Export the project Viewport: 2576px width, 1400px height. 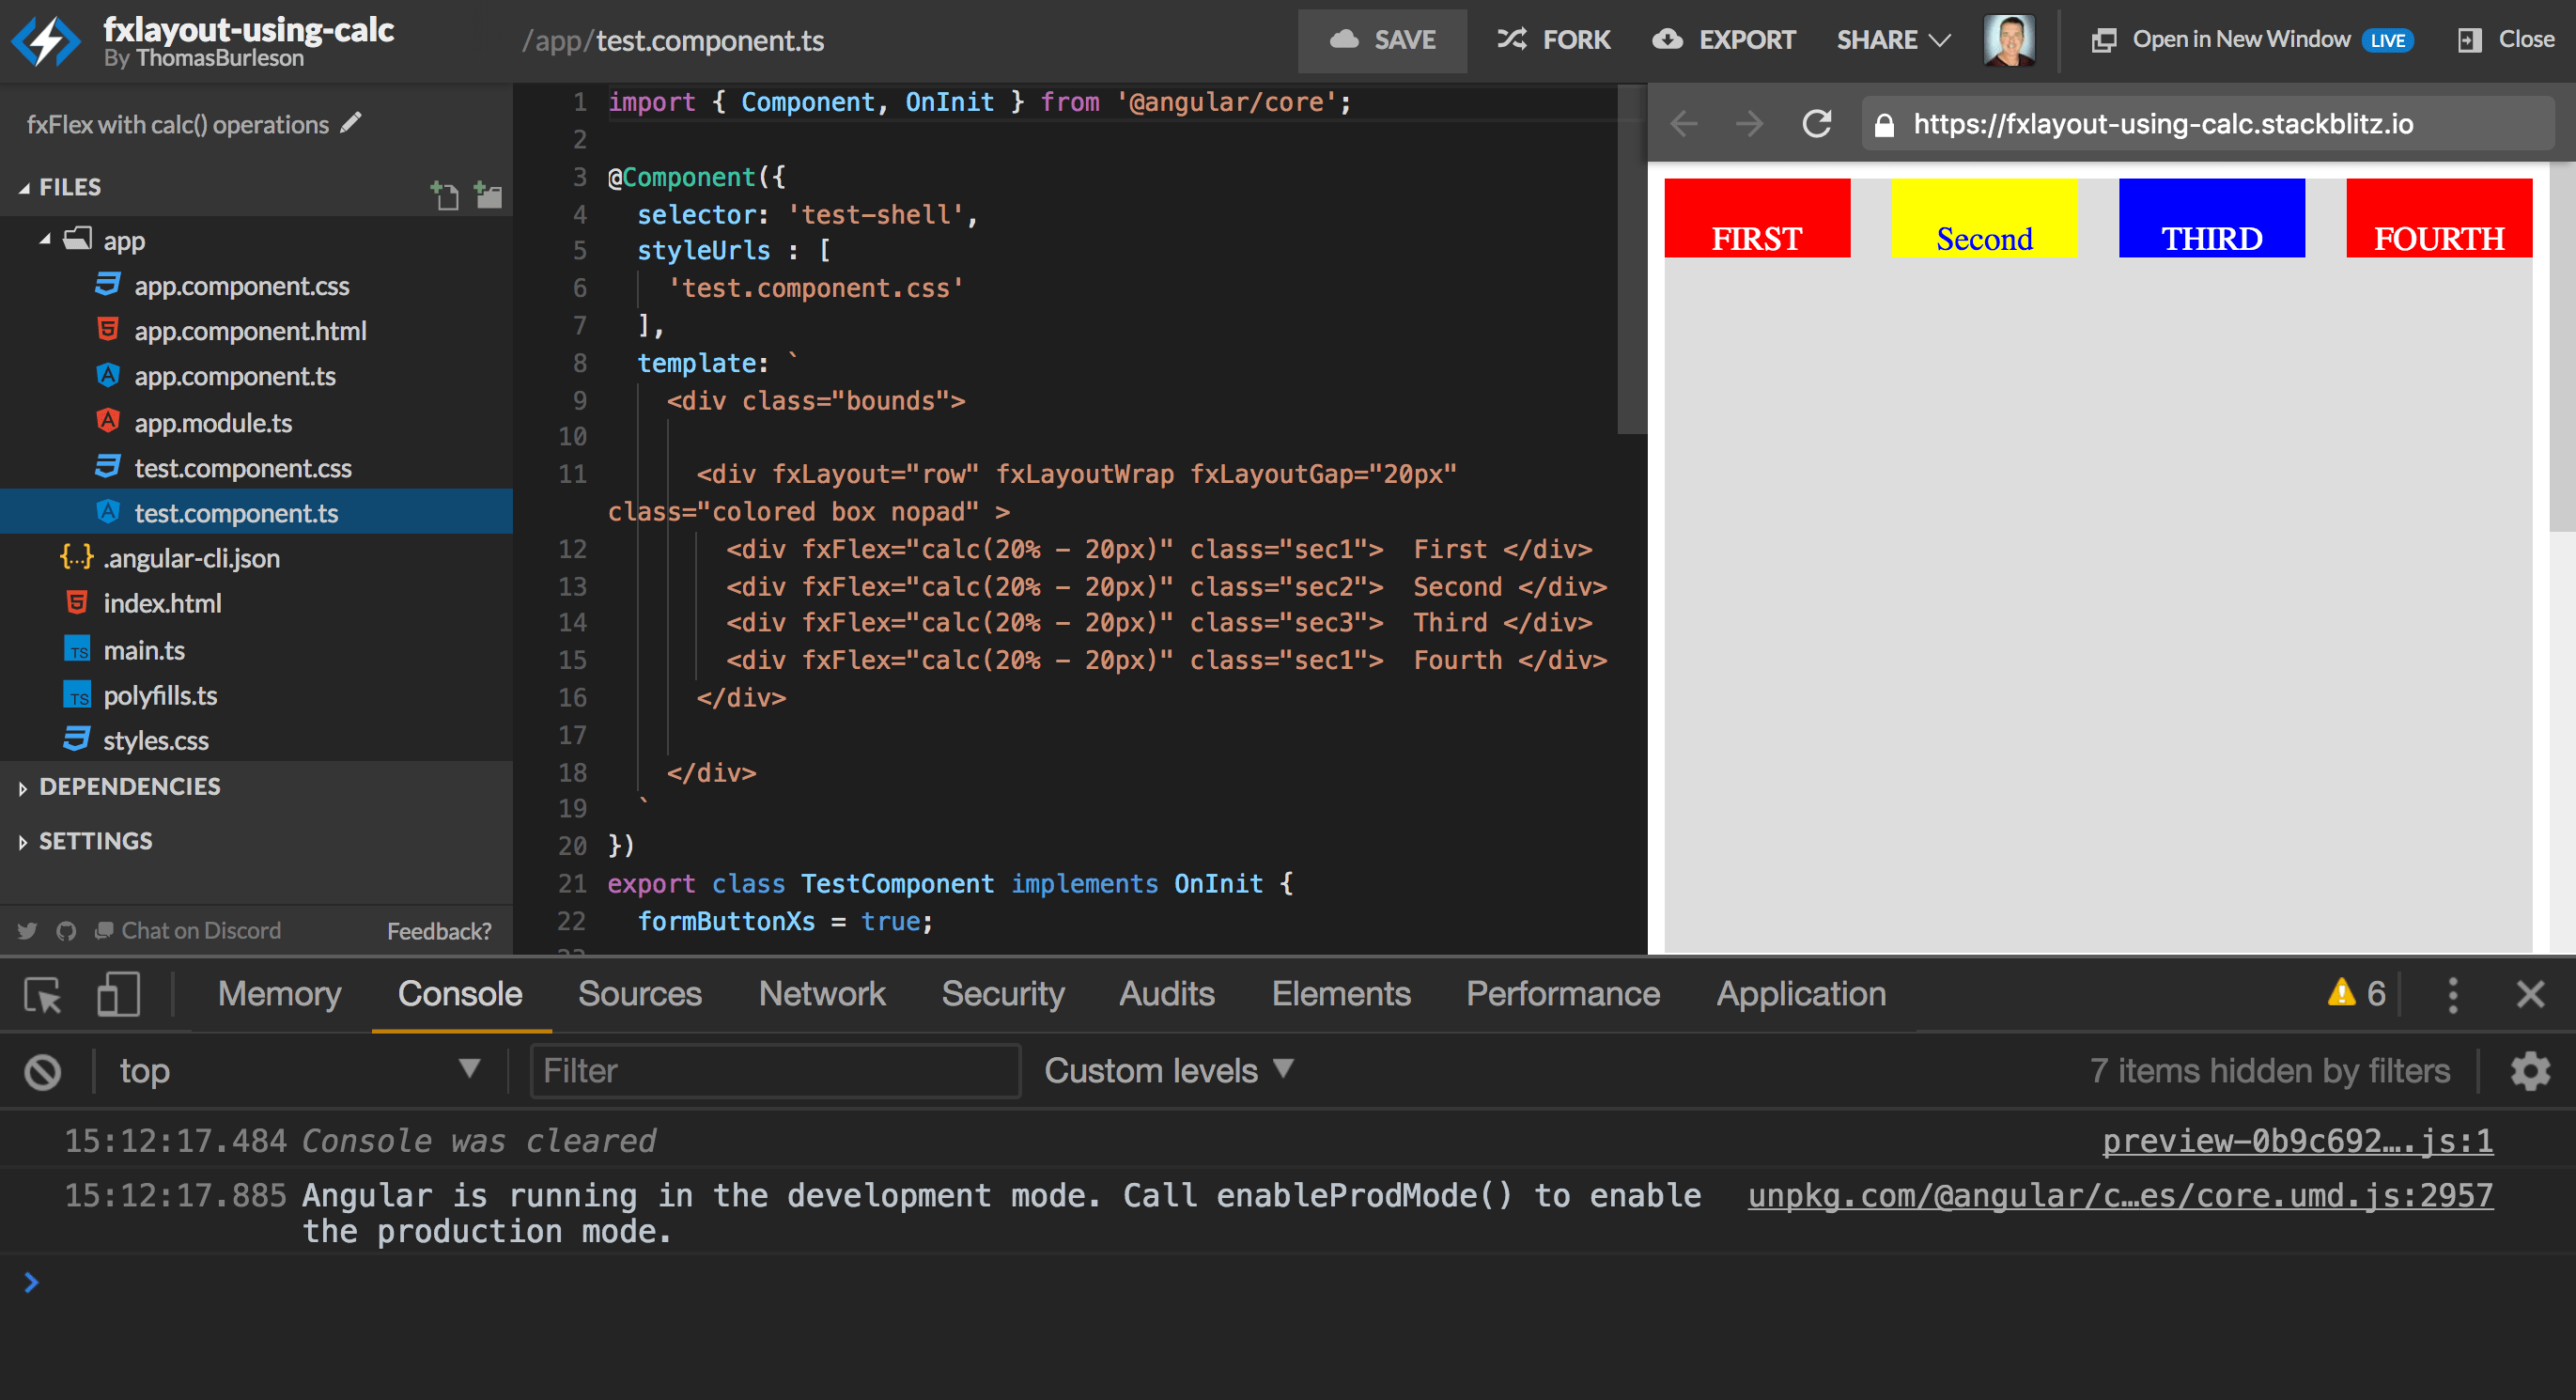pos(1724,40)
